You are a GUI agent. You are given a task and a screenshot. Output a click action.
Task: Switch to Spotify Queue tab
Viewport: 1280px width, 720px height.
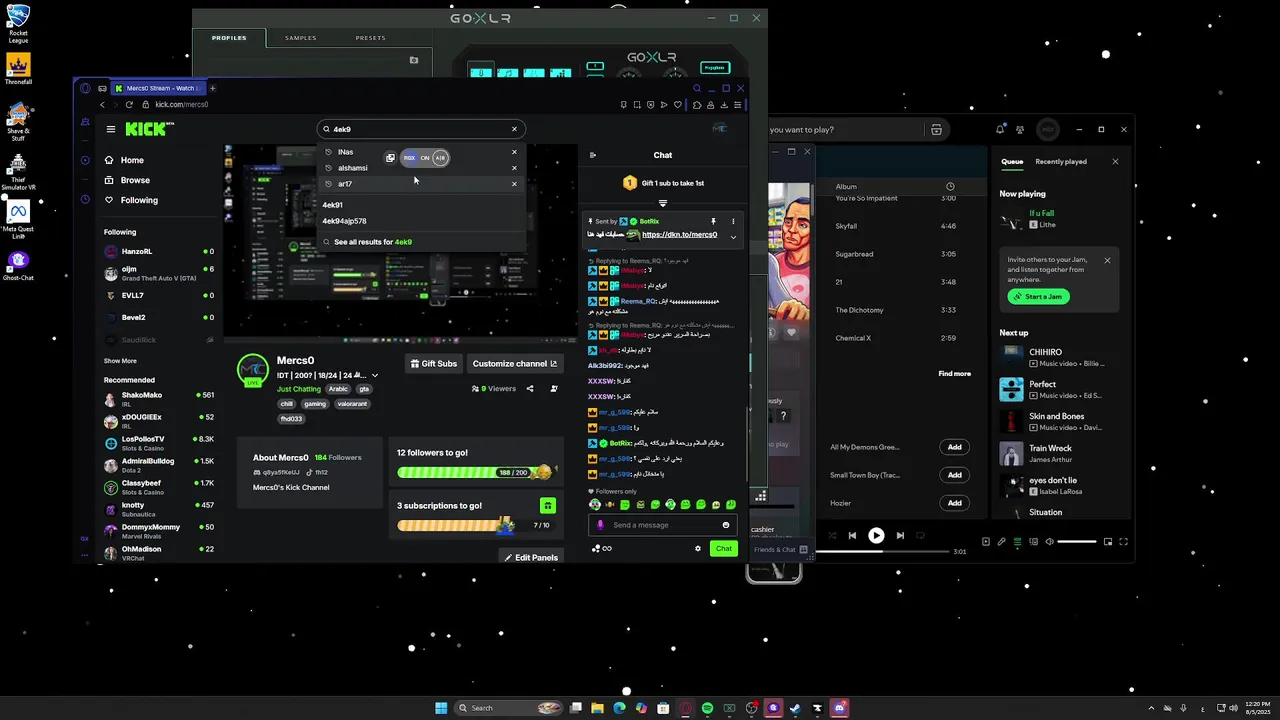pyautogui.click(x=1012, y=161)
